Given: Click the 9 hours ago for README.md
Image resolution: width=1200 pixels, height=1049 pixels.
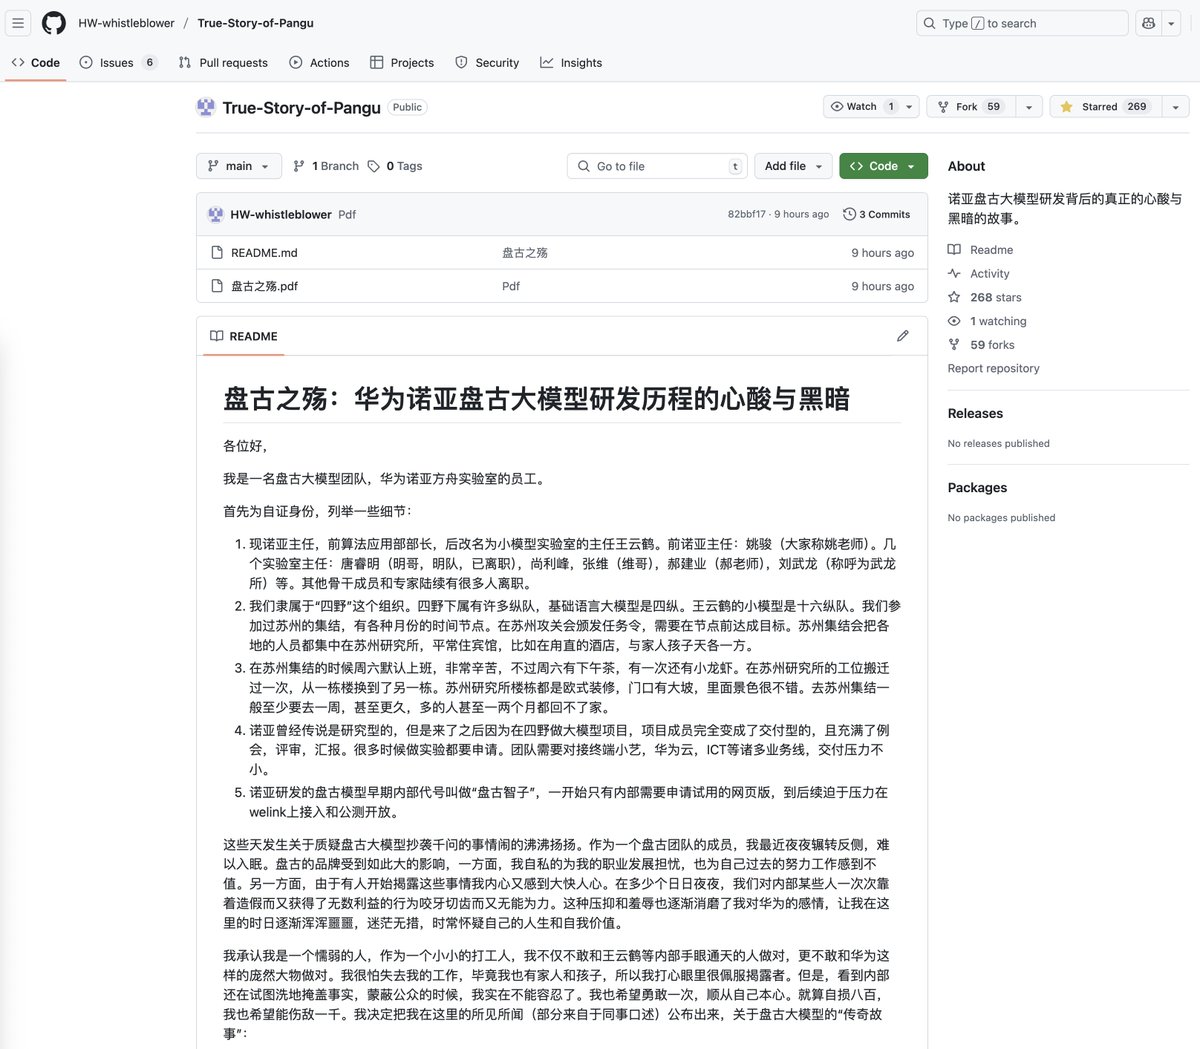Looking at the screenshot, I should pyautogui.click(x=882, y=253).
